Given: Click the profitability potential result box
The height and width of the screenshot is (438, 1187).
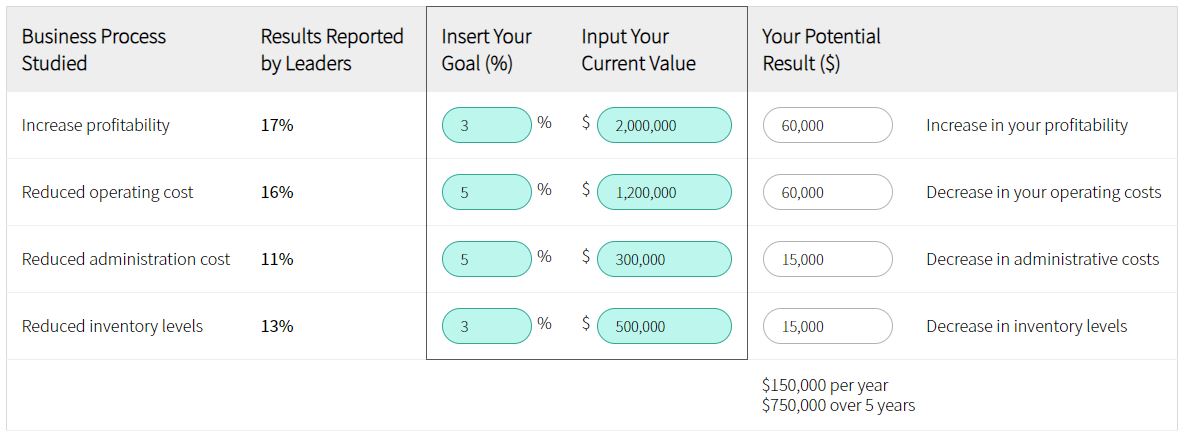Looking at the screenshot, I should 827,126.
